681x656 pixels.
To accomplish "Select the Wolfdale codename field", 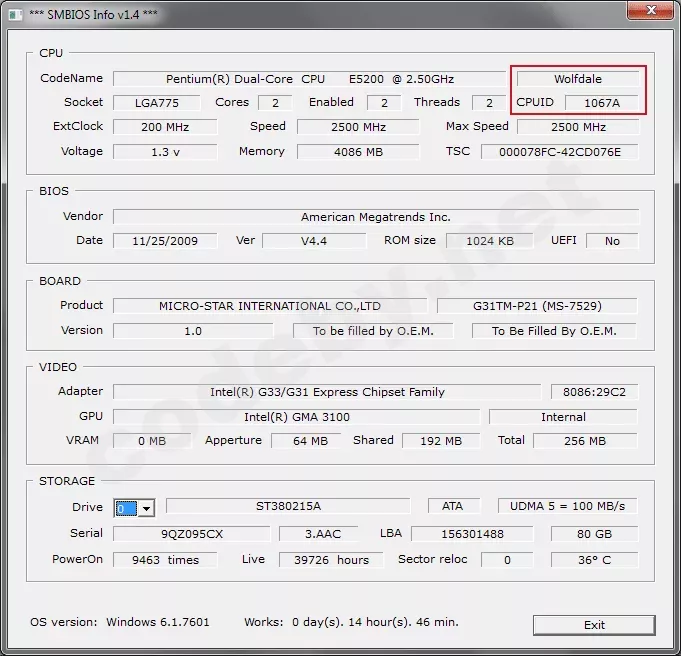I will pos(578,78).
